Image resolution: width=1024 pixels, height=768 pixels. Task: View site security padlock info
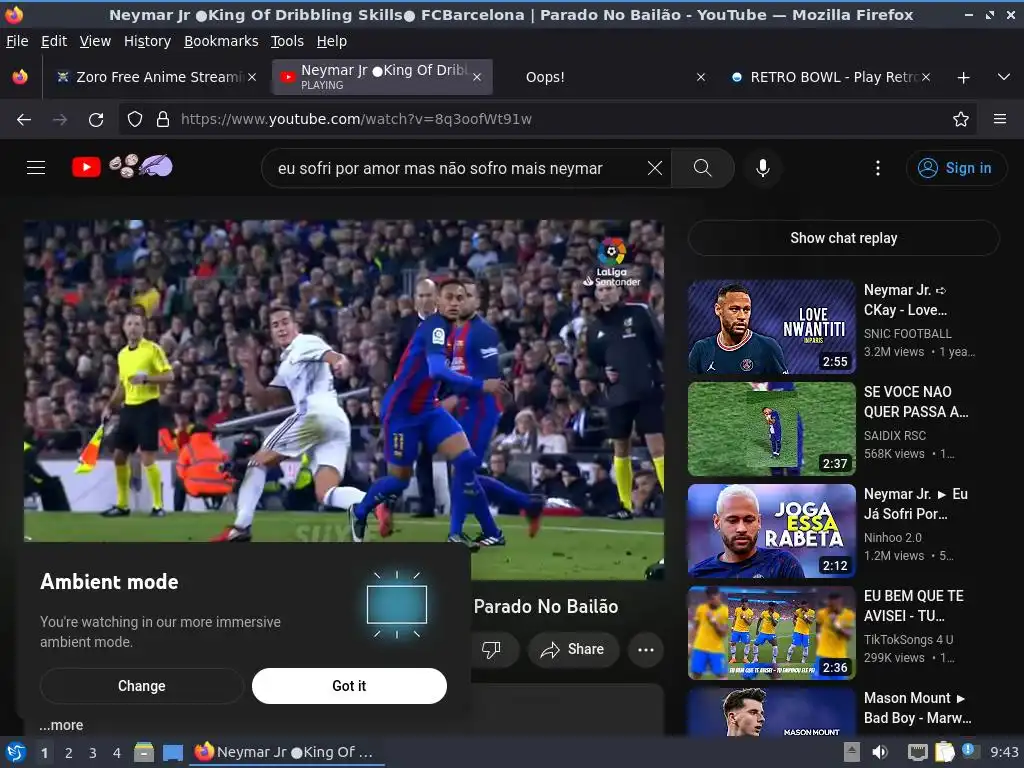coord(163,119)
